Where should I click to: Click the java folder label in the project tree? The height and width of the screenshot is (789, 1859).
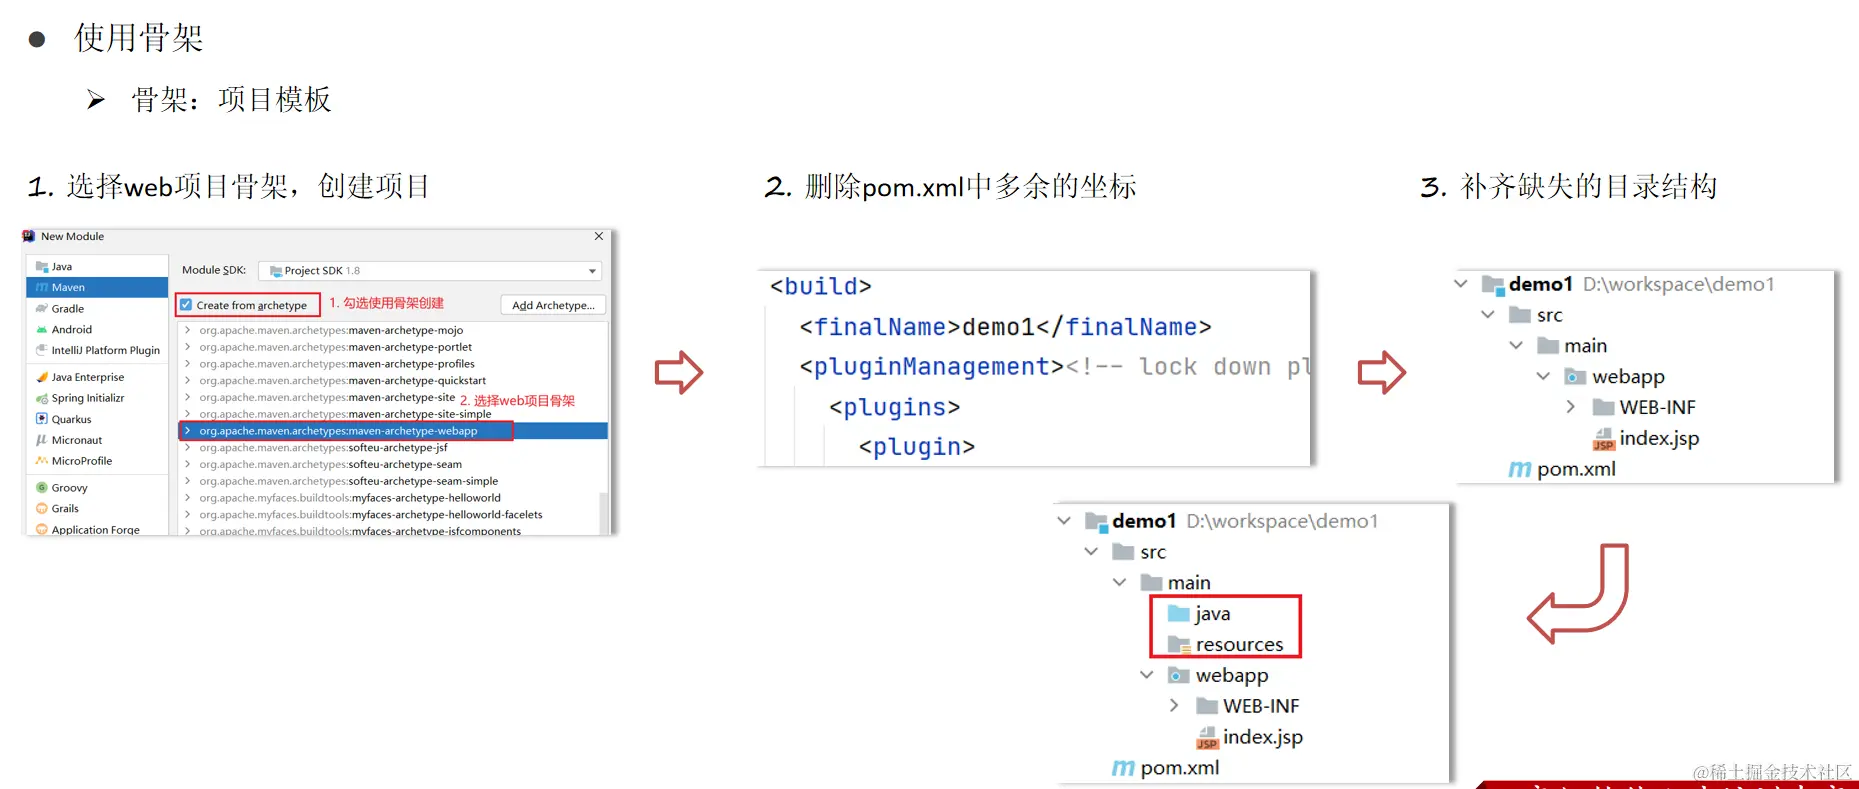pos(1213,614)
